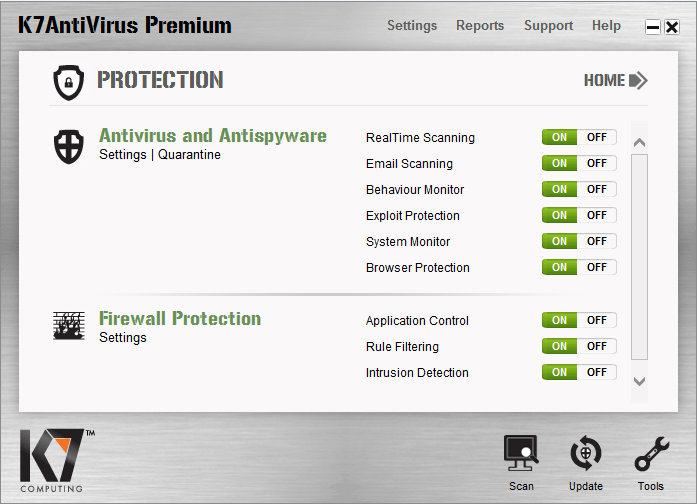697x504 pixels.
Task: Click the Update refresh icon
Action: tap(585, 453)
